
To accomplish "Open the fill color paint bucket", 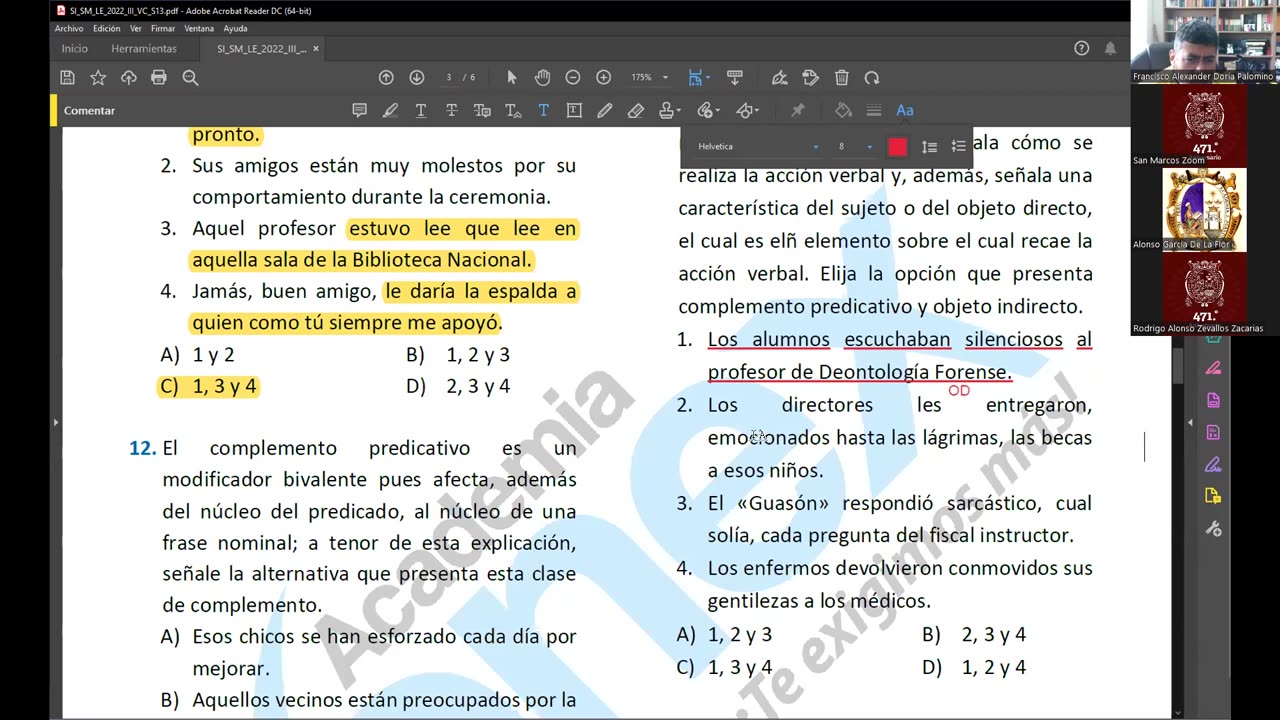I will [x=843, y=111].
